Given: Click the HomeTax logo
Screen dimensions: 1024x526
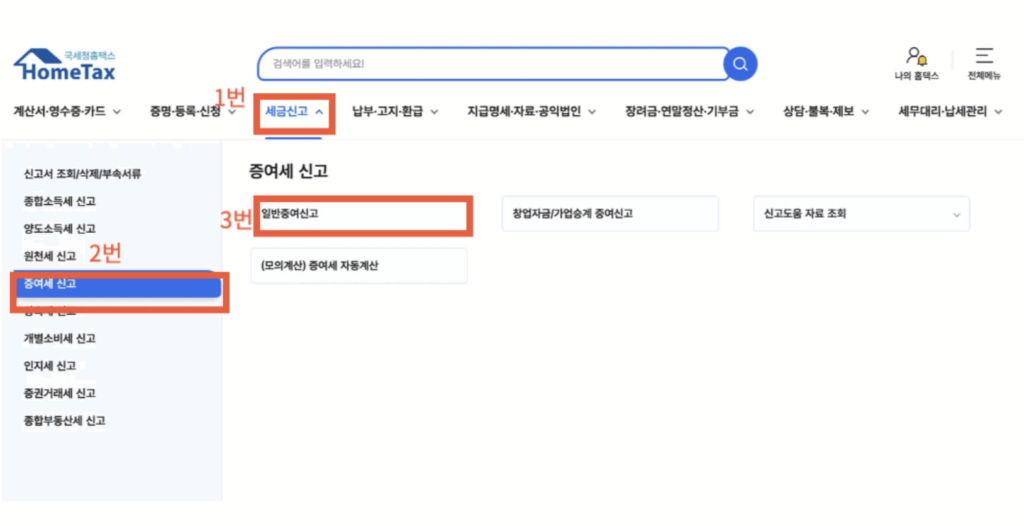Looking at the screenshot, I should (65, 66).
